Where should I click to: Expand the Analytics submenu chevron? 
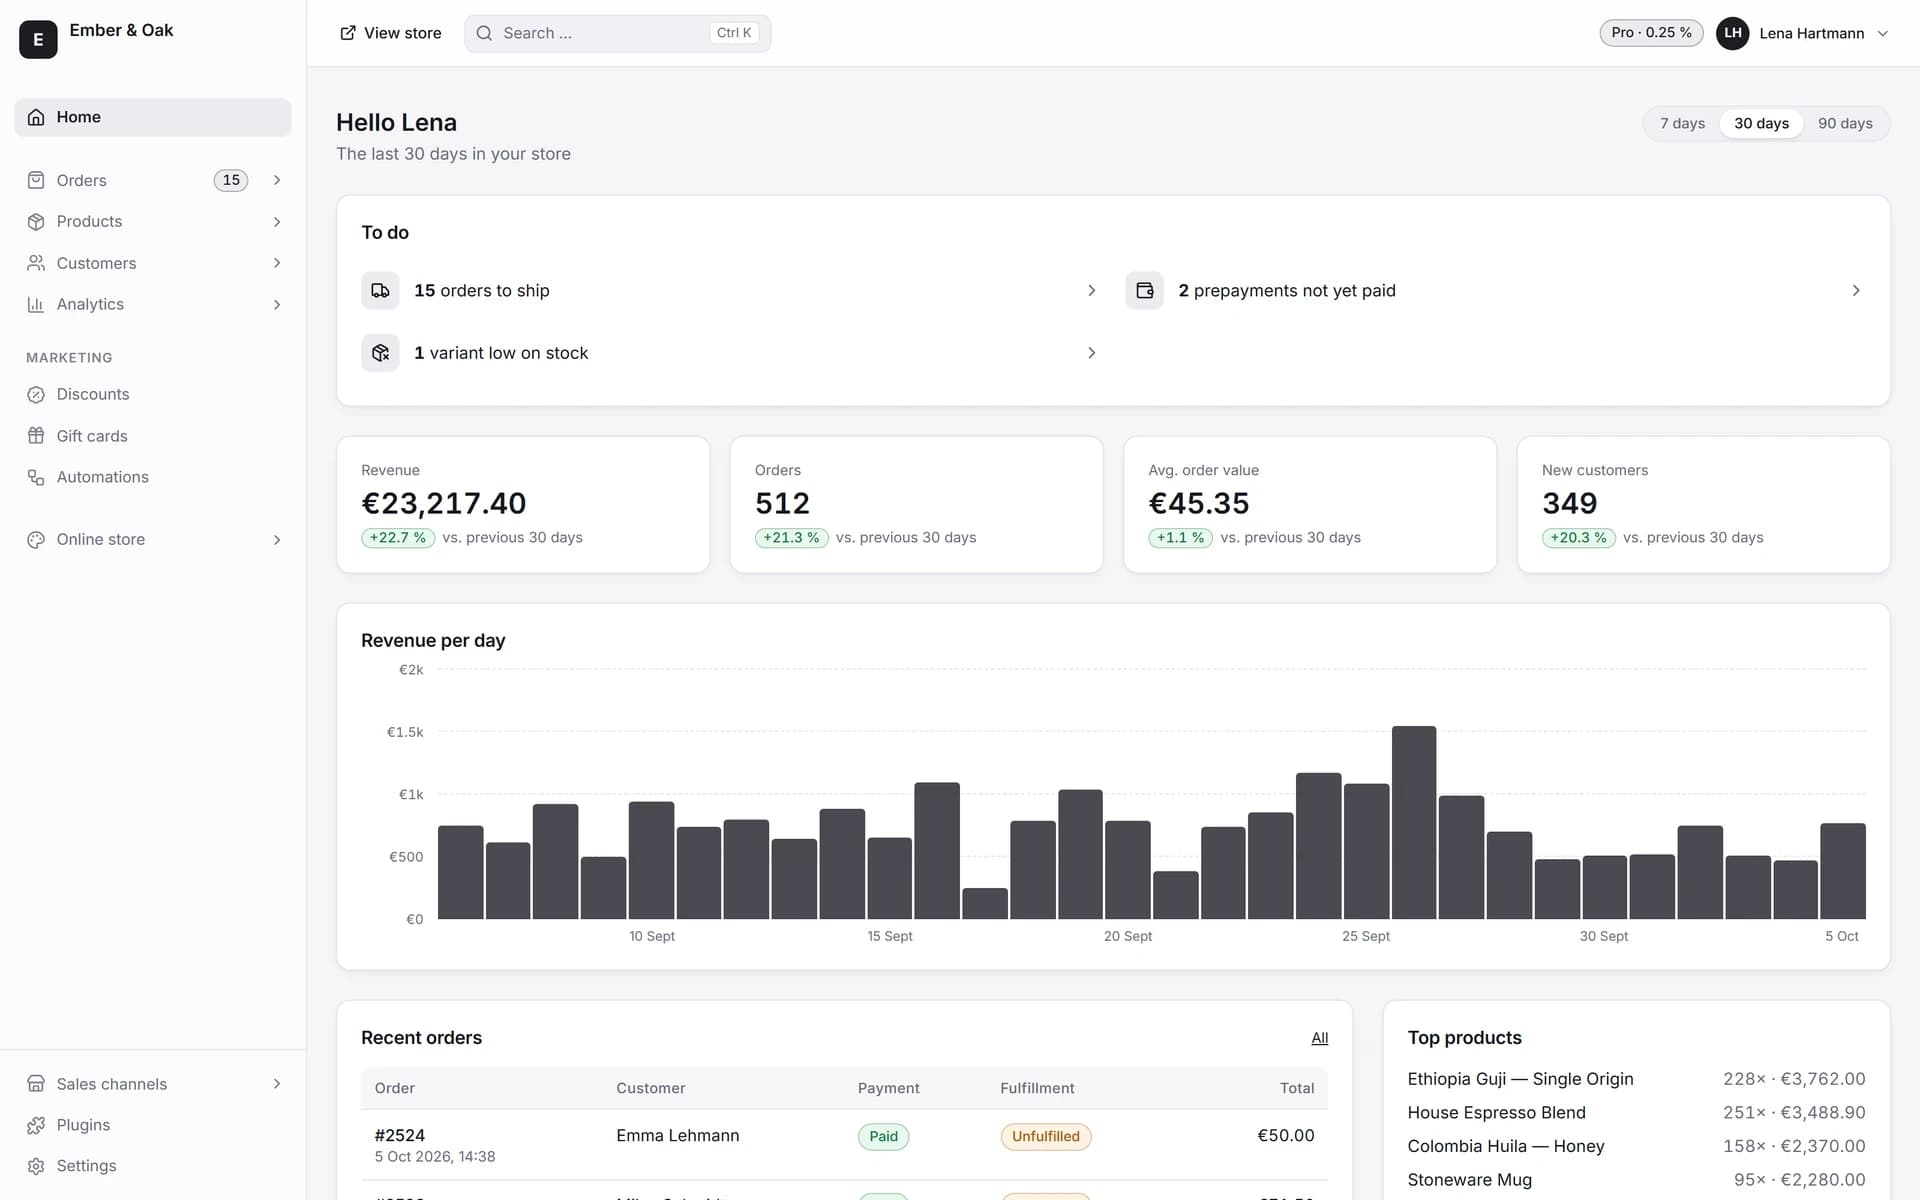(277, 305)
